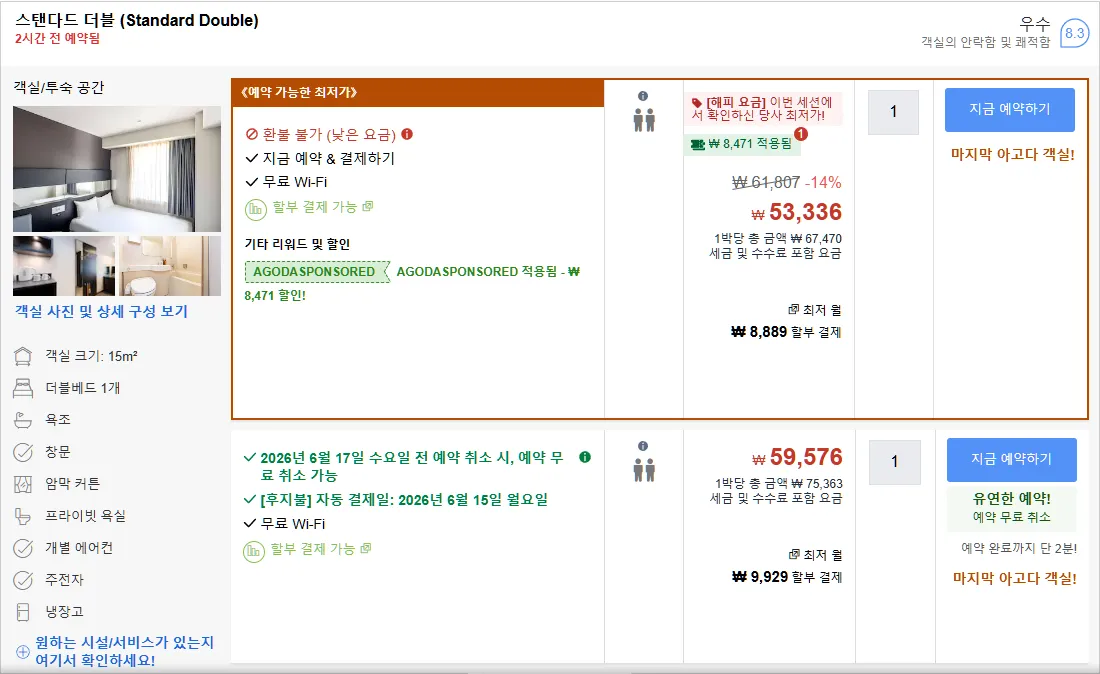Click the price ₩ 59,576
This screenshot has width=1100, height=674.
click(797, 457)
